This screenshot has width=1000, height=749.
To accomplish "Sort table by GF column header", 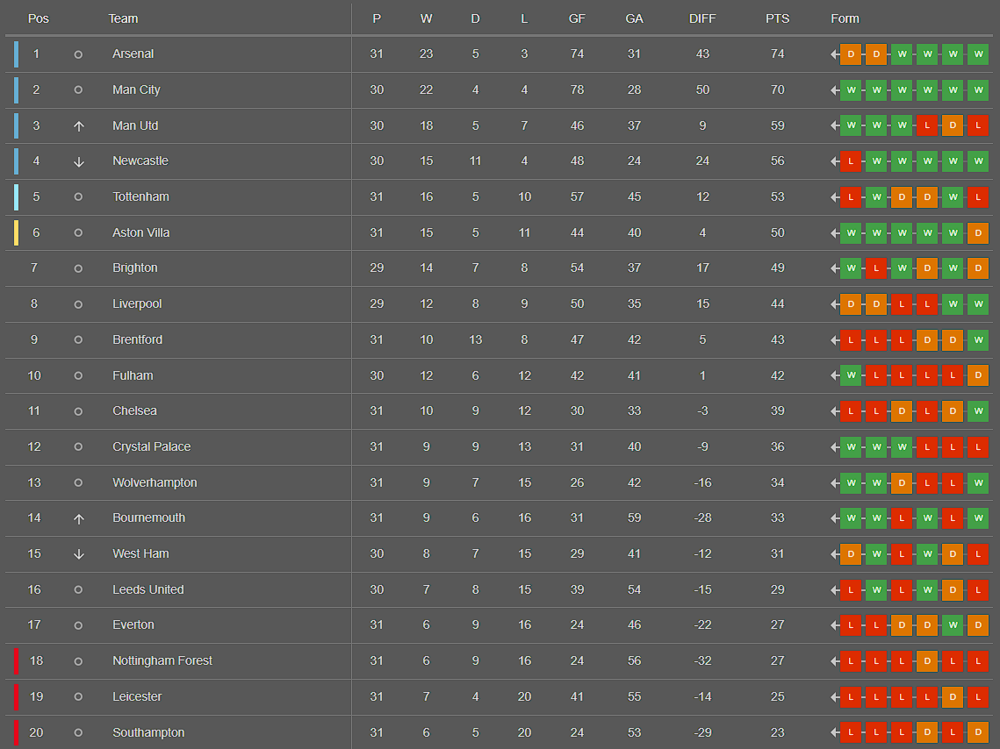I will 577,19.
